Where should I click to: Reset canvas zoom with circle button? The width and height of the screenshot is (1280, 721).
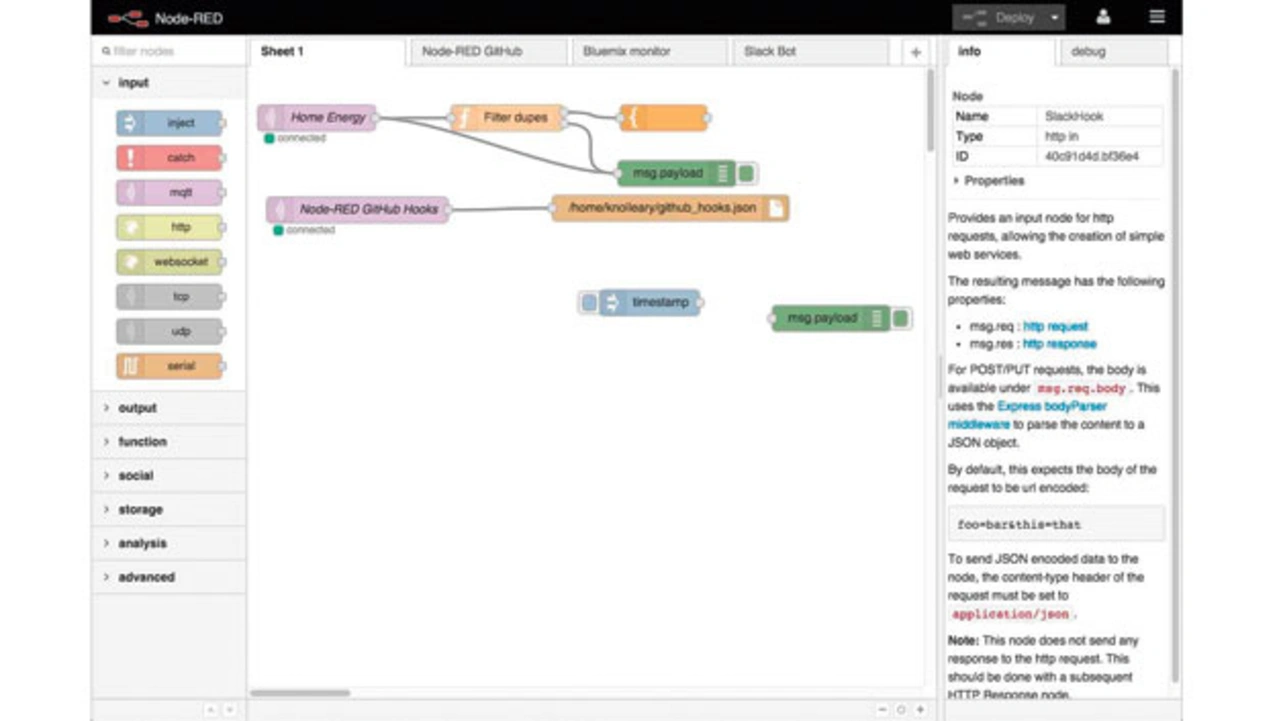(901, 709)
